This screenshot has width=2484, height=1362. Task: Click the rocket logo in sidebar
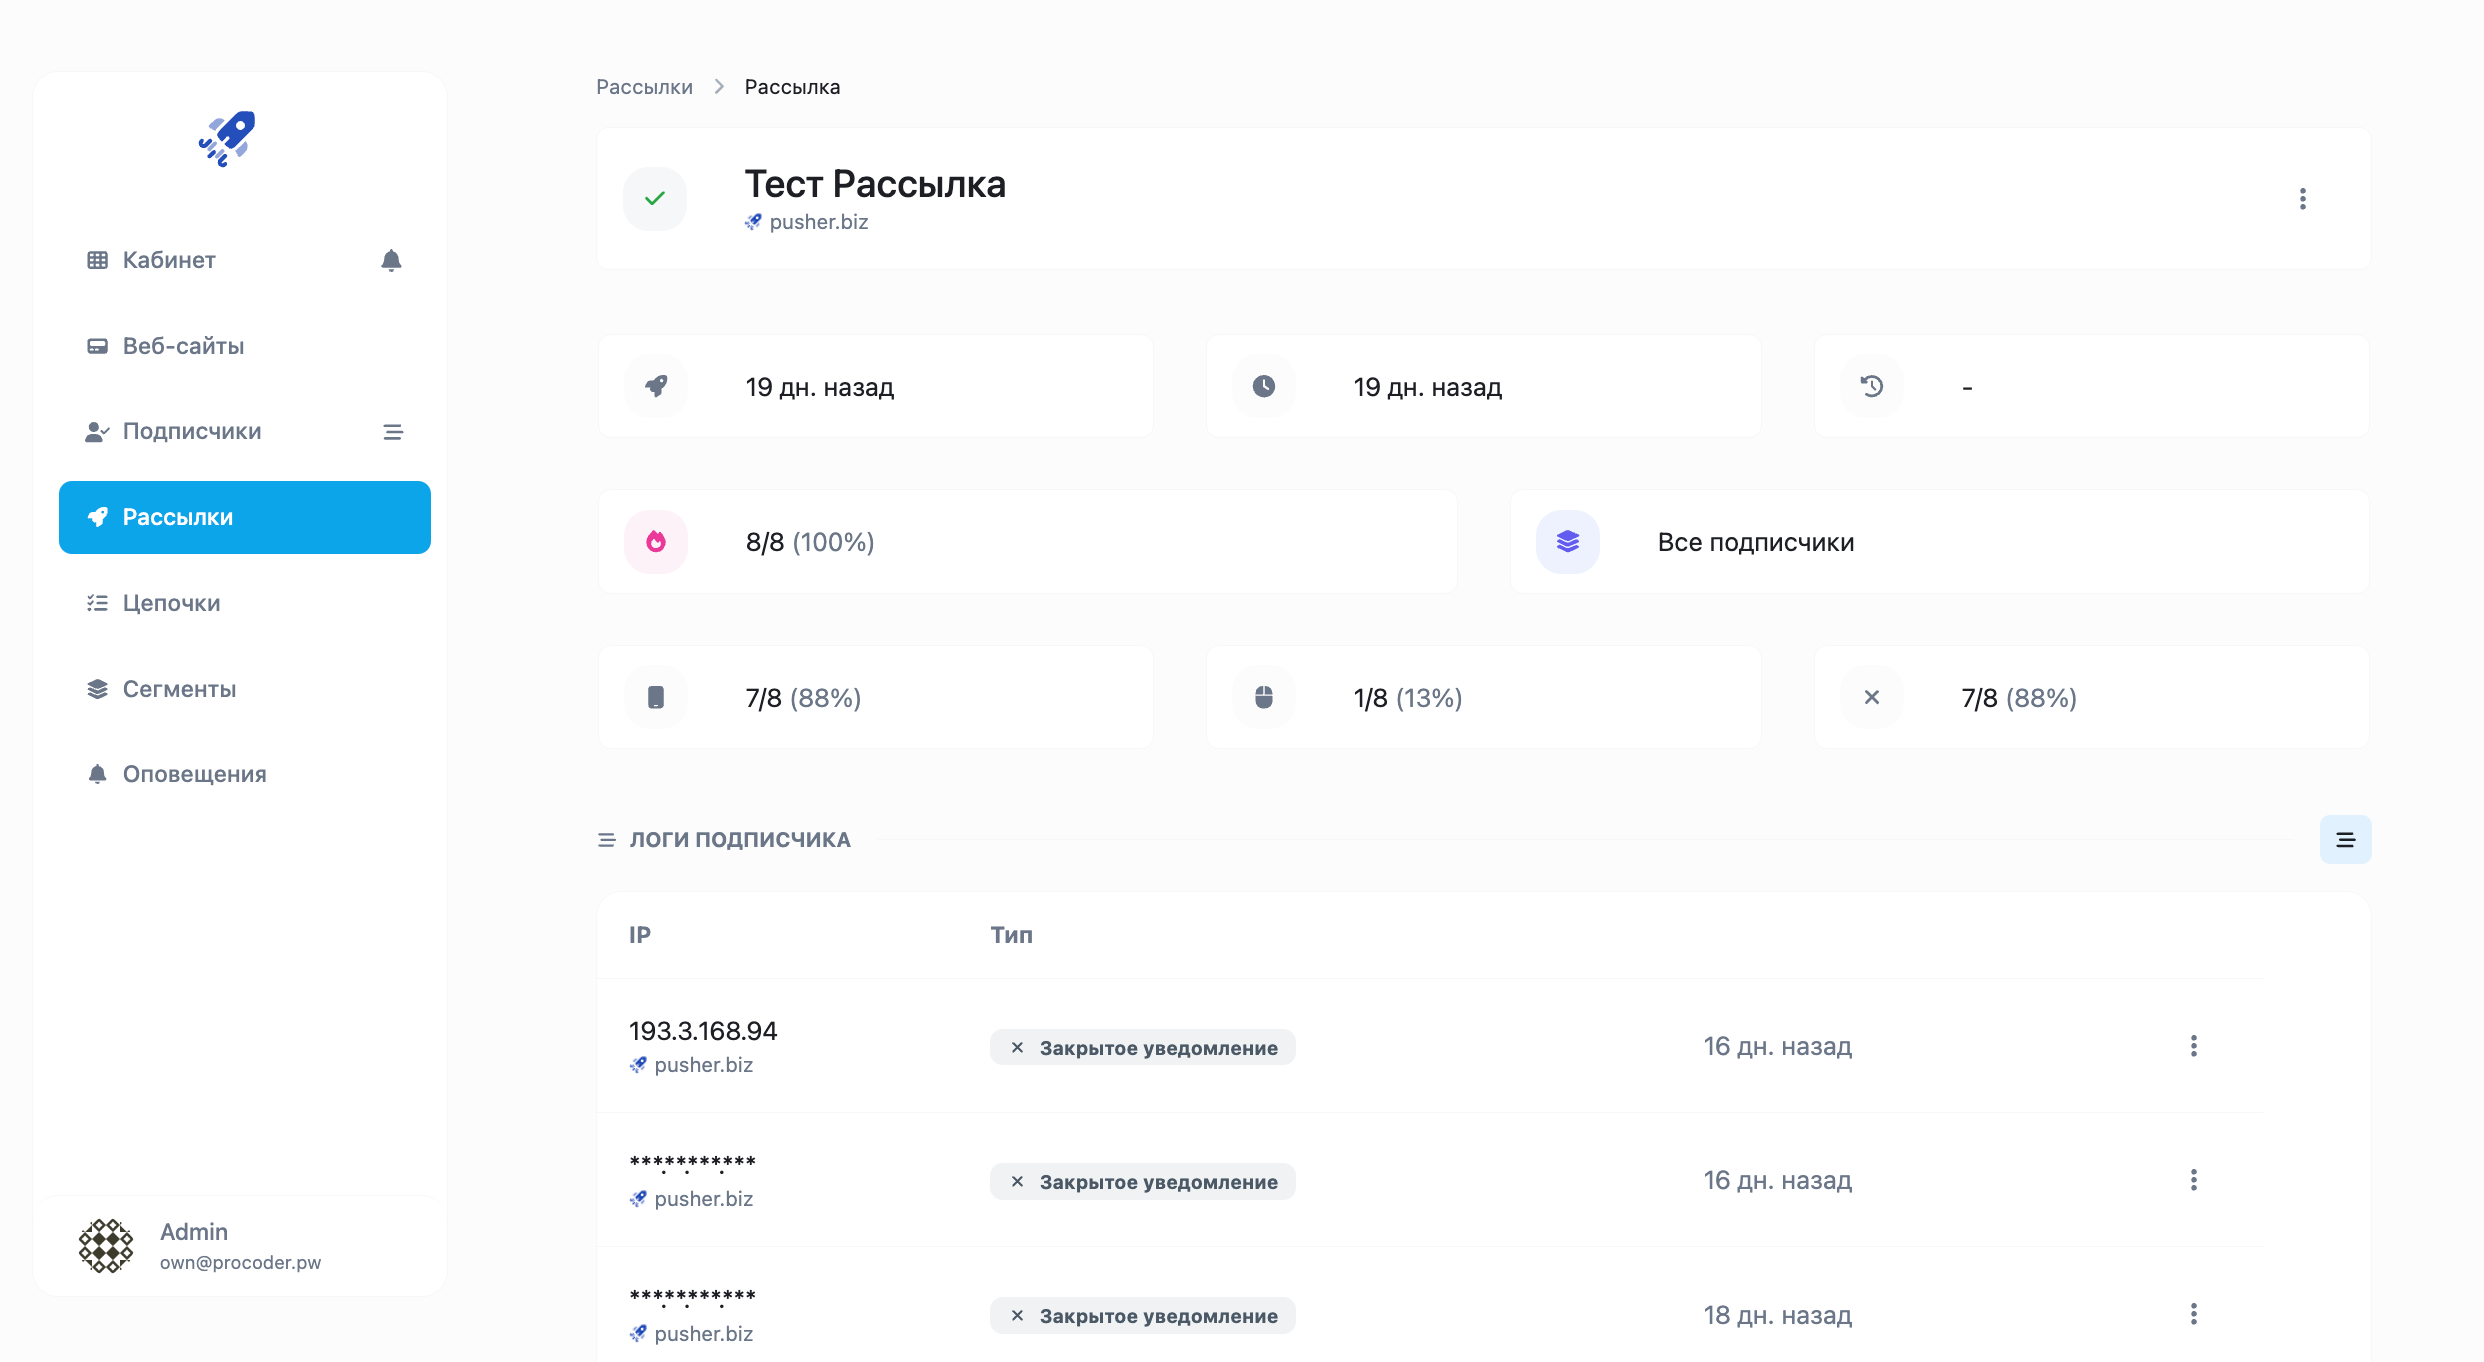[x=227, y=139]
